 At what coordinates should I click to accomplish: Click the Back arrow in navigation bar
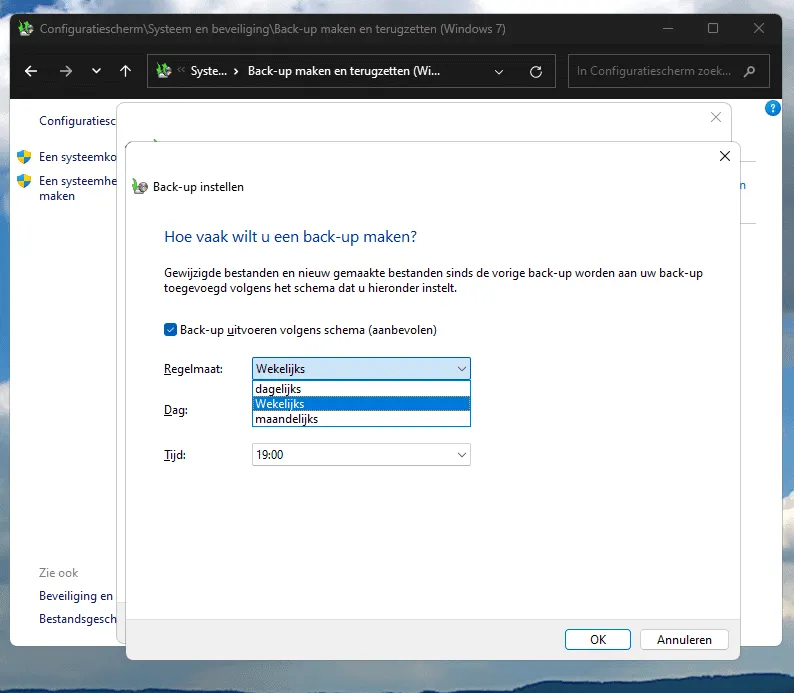31,71
